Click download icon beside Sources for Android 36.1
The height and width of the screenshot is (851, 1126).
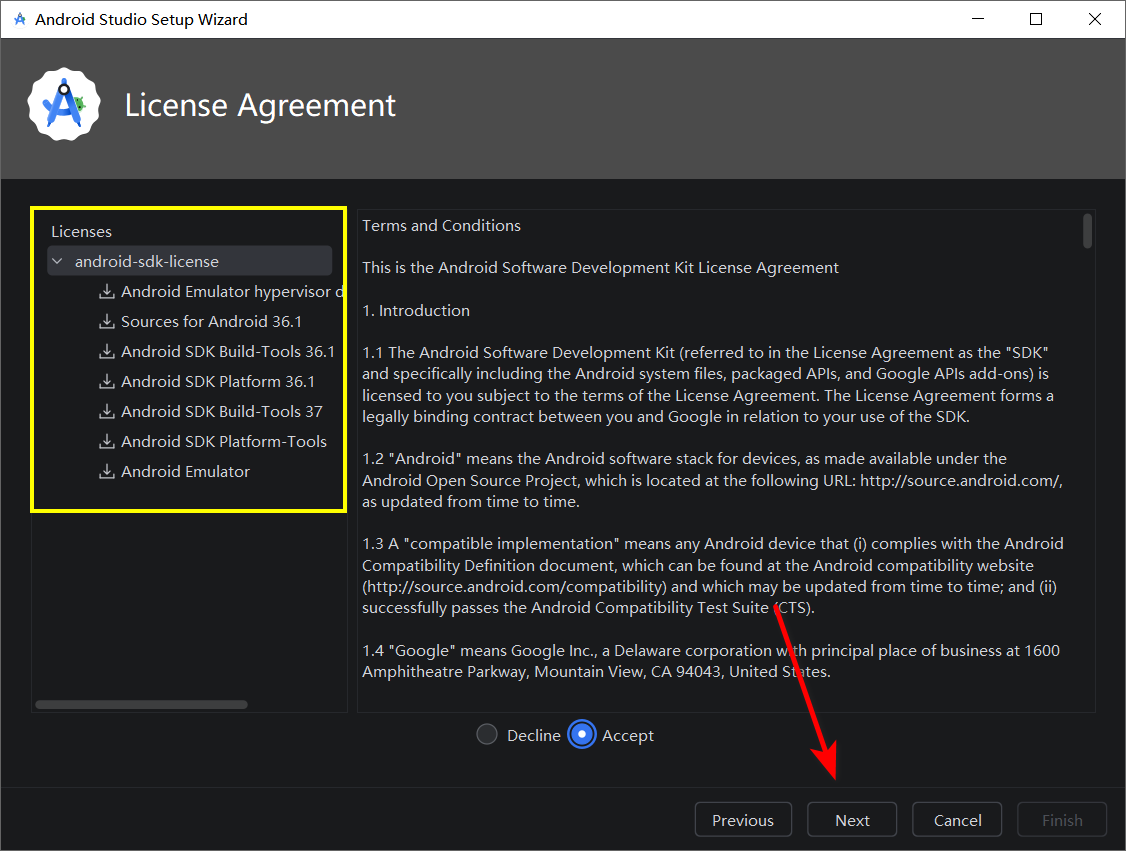pos(106,322)
